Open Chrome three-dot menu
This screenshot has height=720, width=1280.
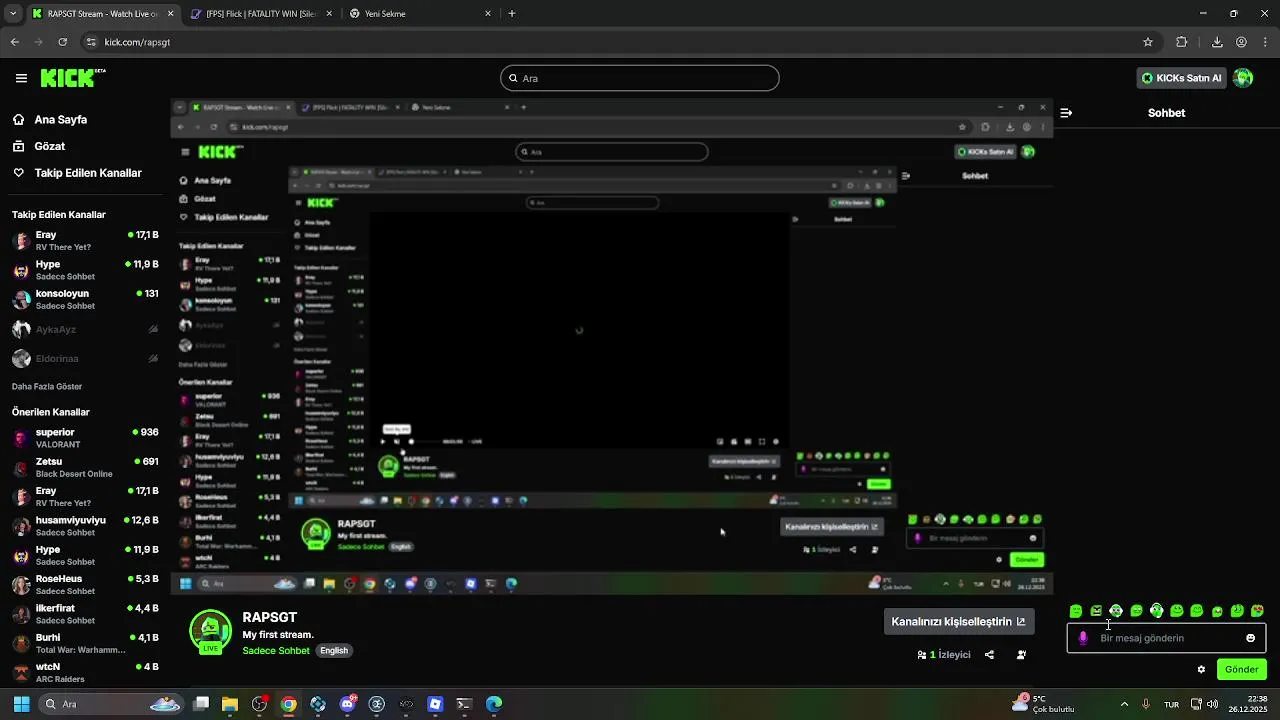pos(1265,42)
